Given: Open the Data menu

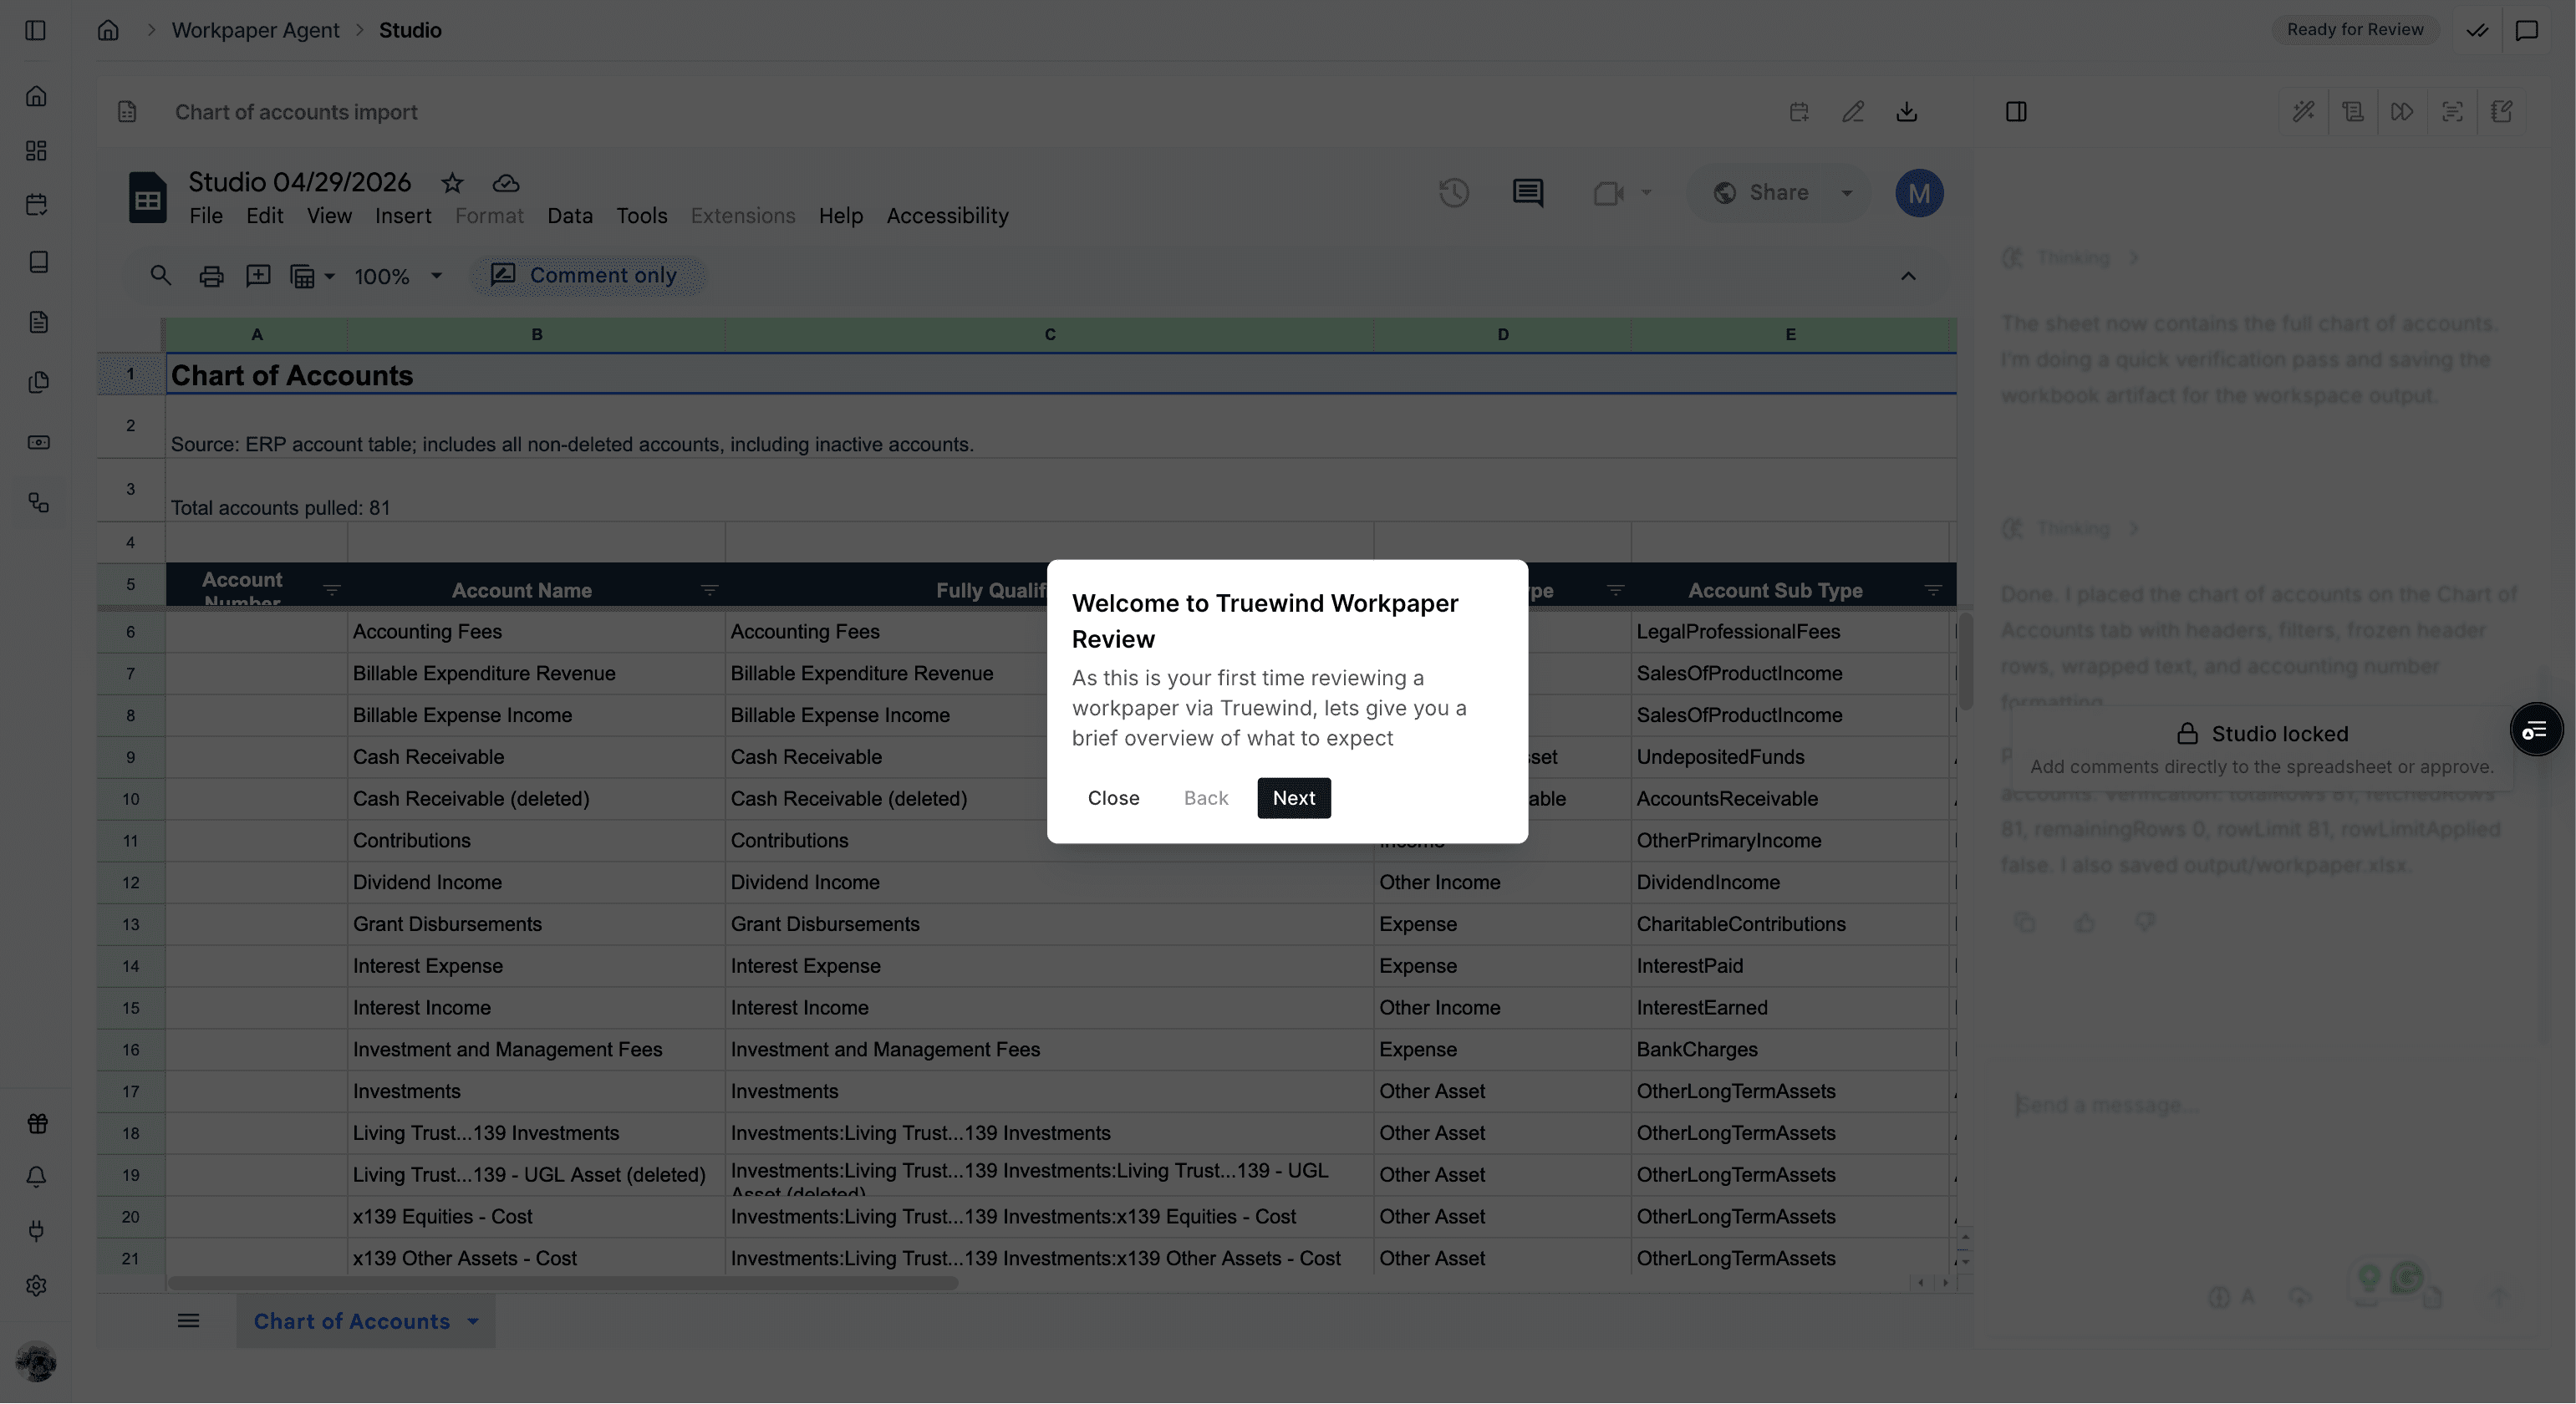Looking at the screenshot, I should (570, 216).
